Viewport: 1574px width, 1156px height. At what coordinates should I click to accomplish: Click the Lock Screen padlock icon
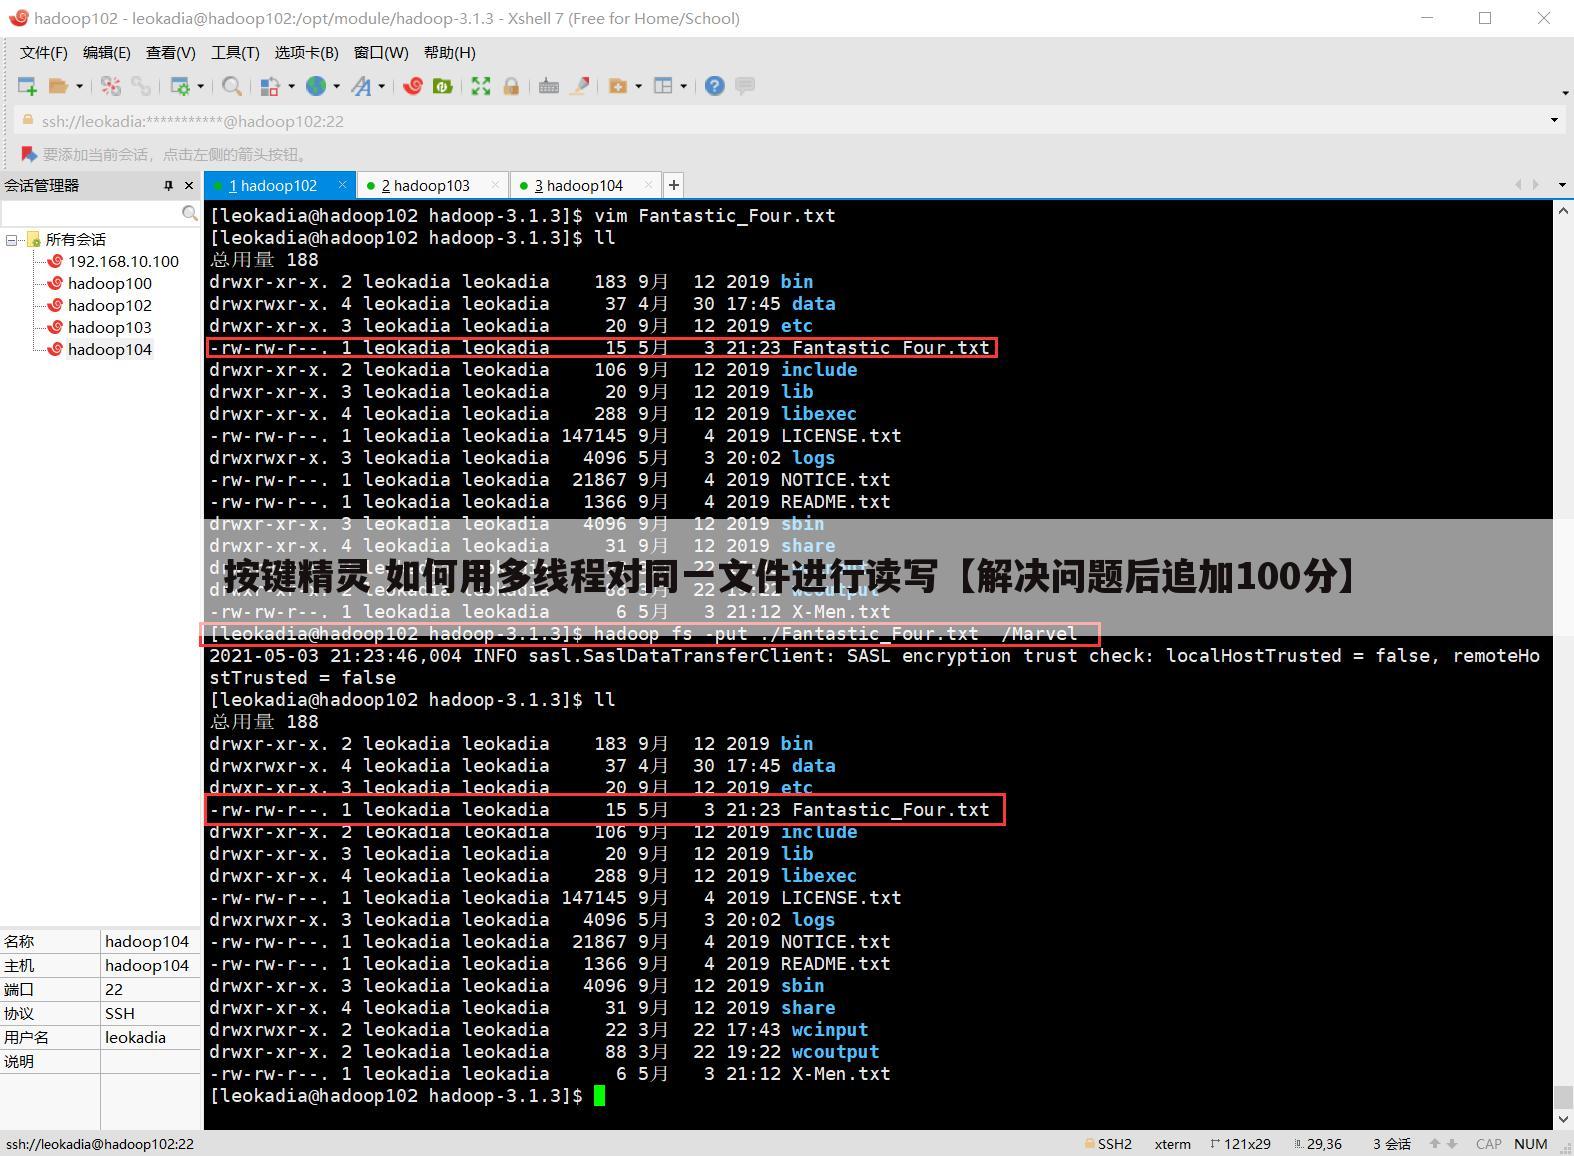click(x=511, y=86)
